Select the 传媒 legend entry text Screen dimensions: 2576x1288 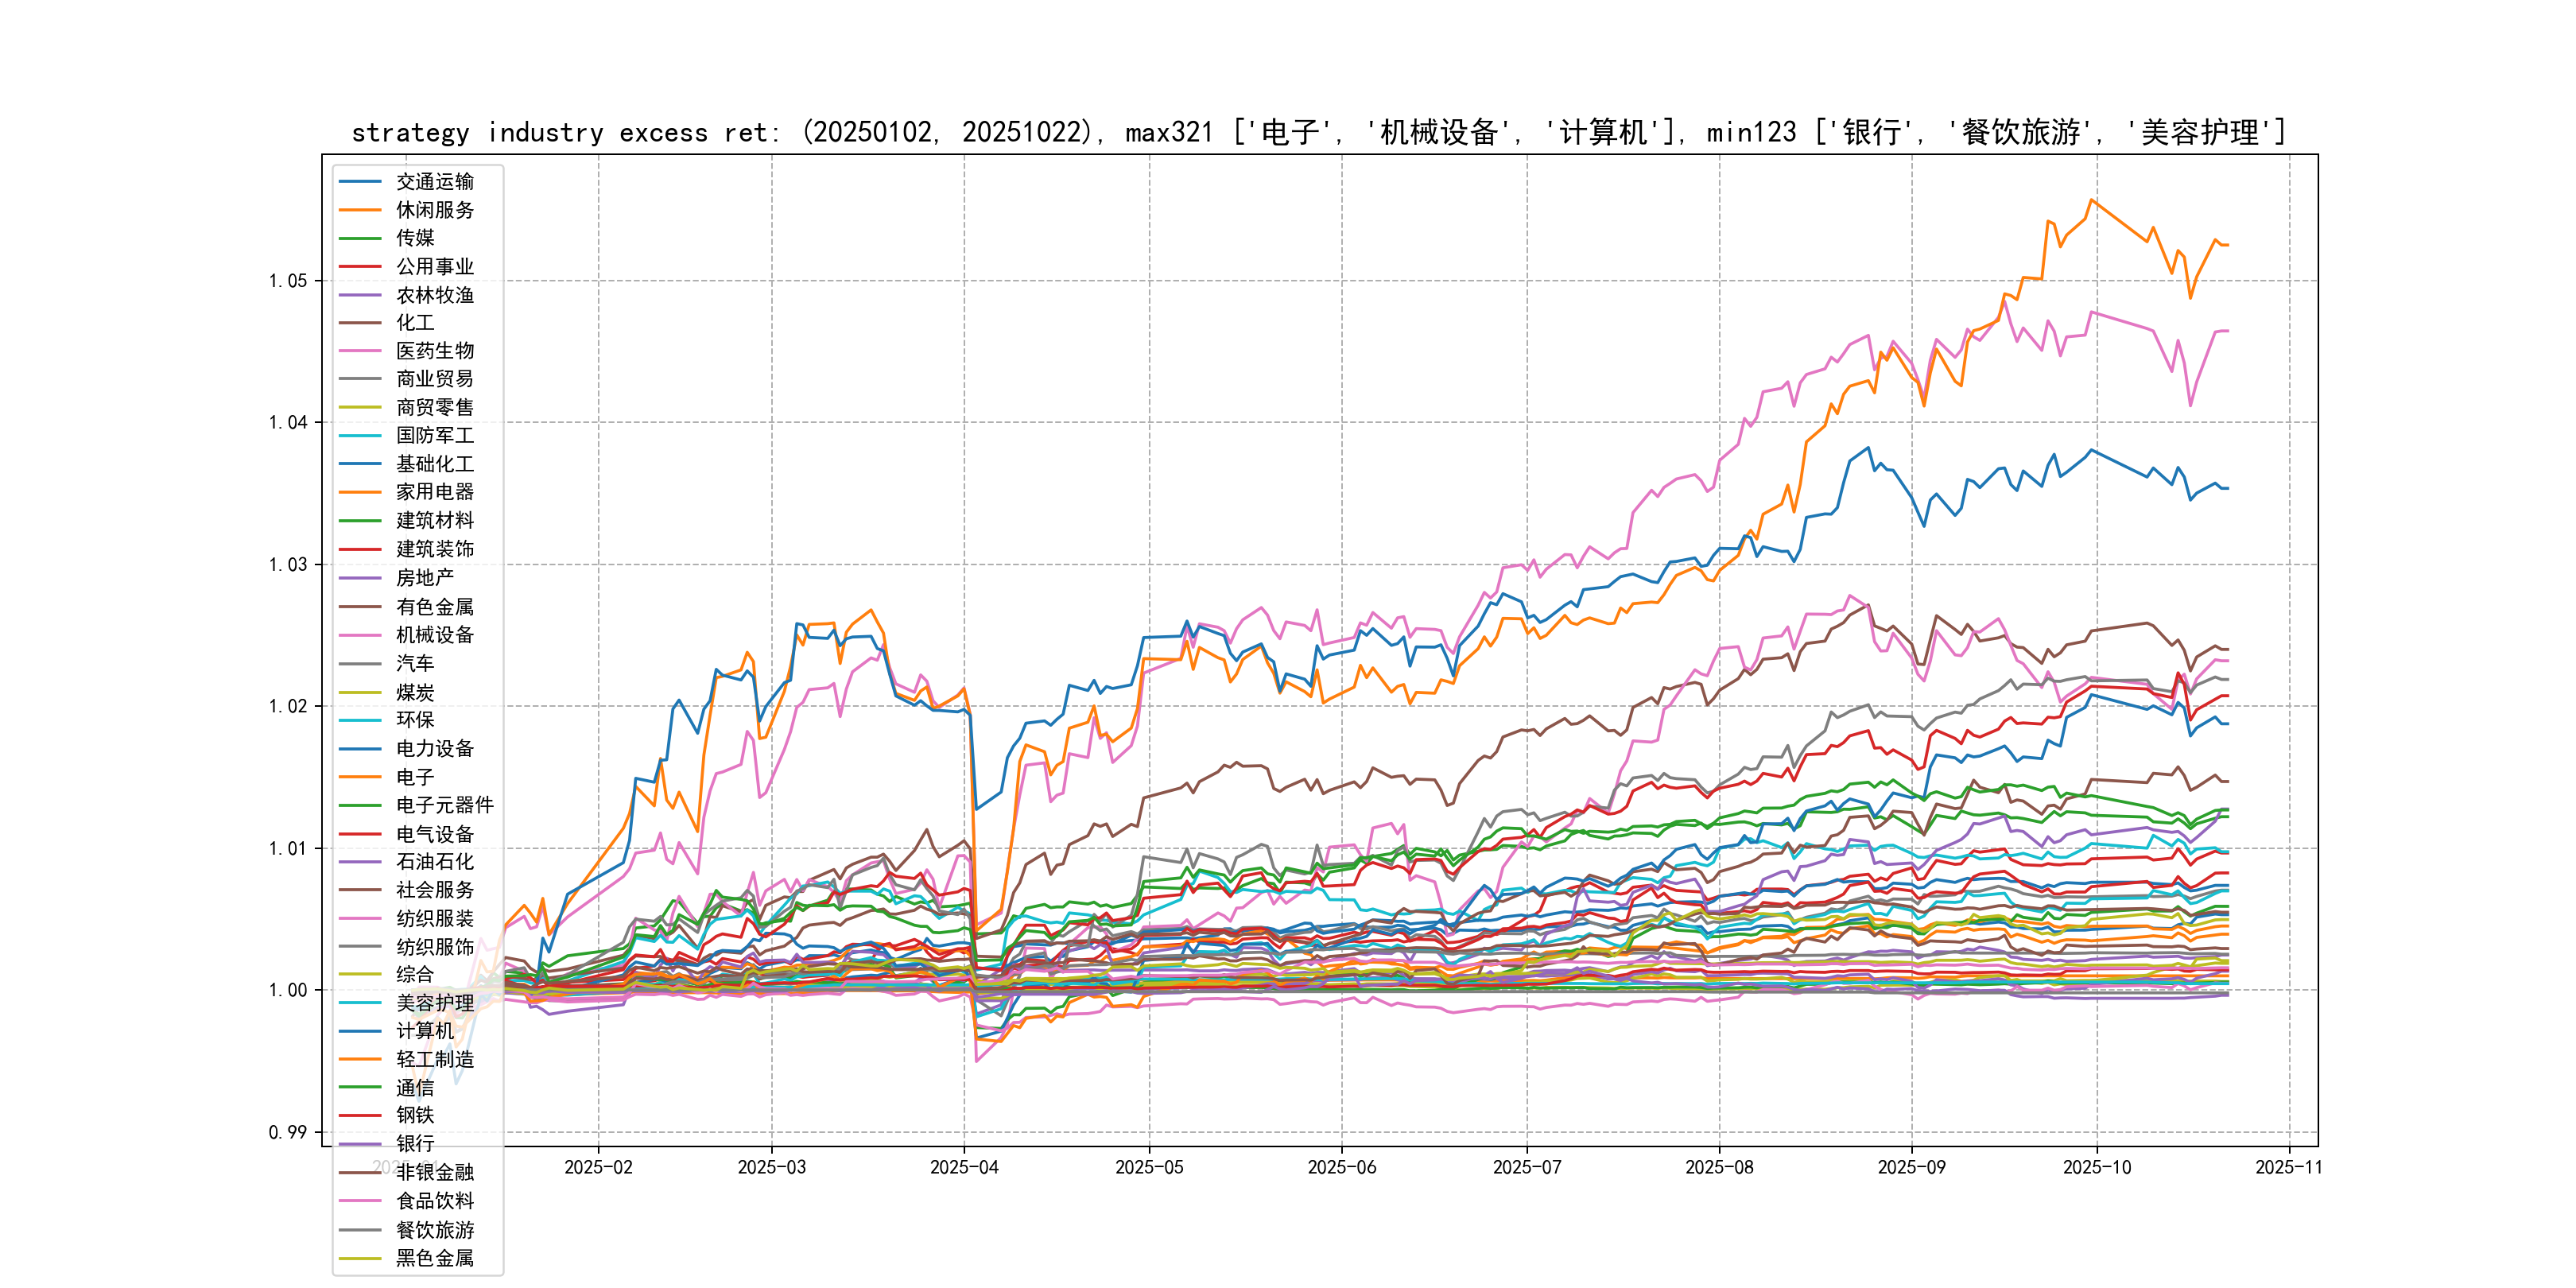(x=415, y=238)
